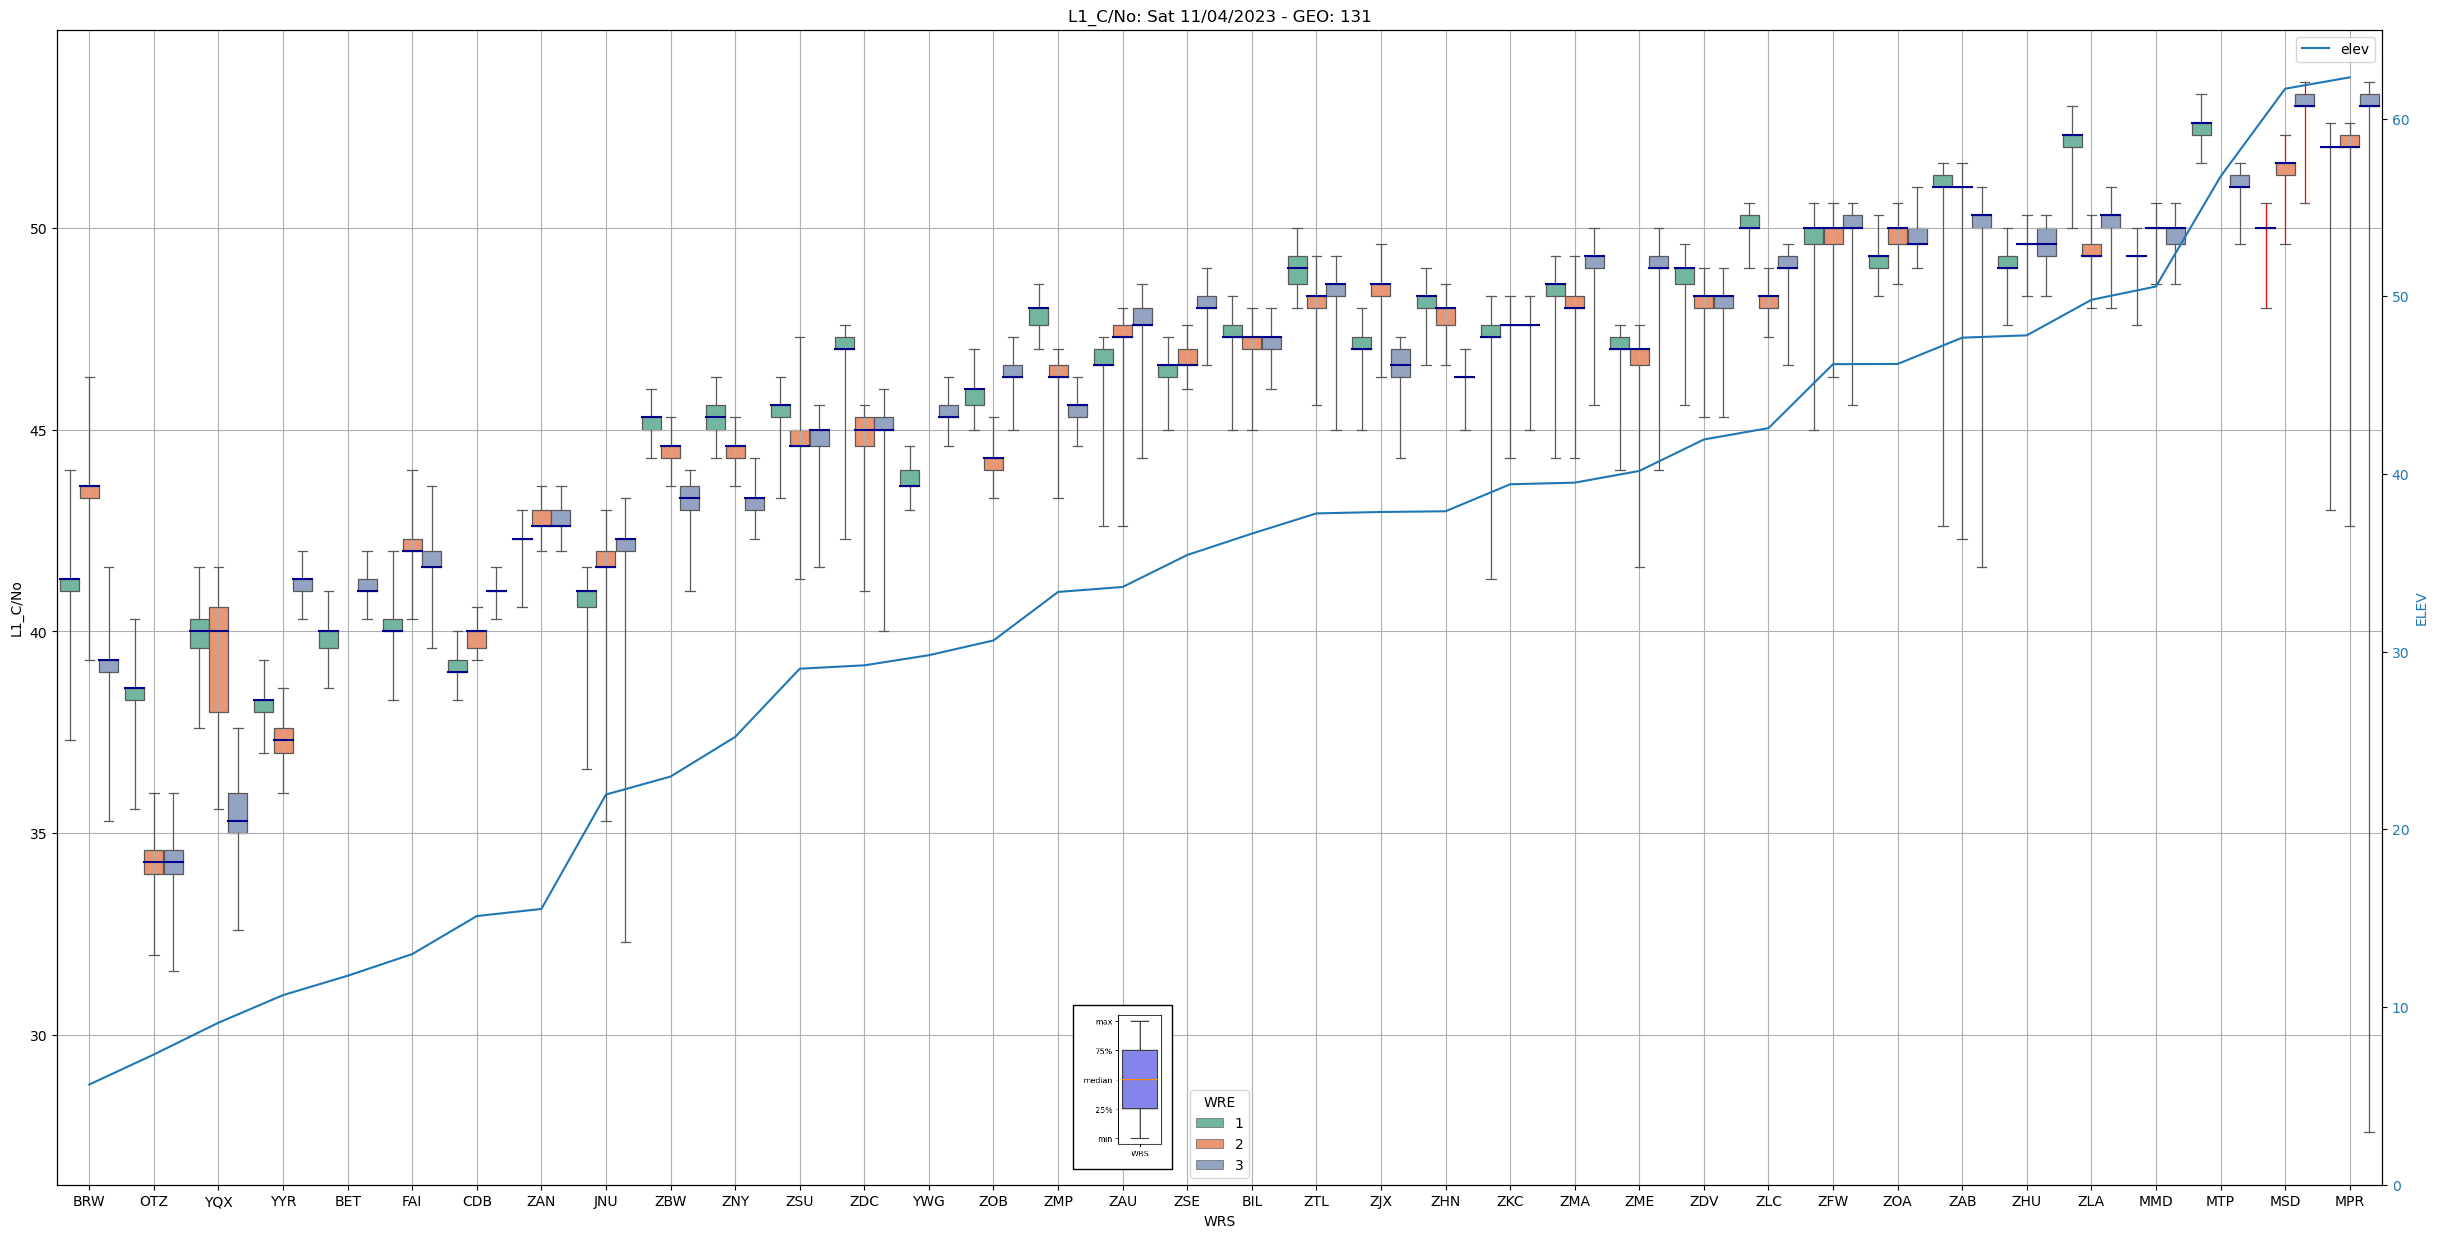Screen dimensions: 2439x1238
Task: Click the ZAB station label
Action: (x=1962, y=1201)
